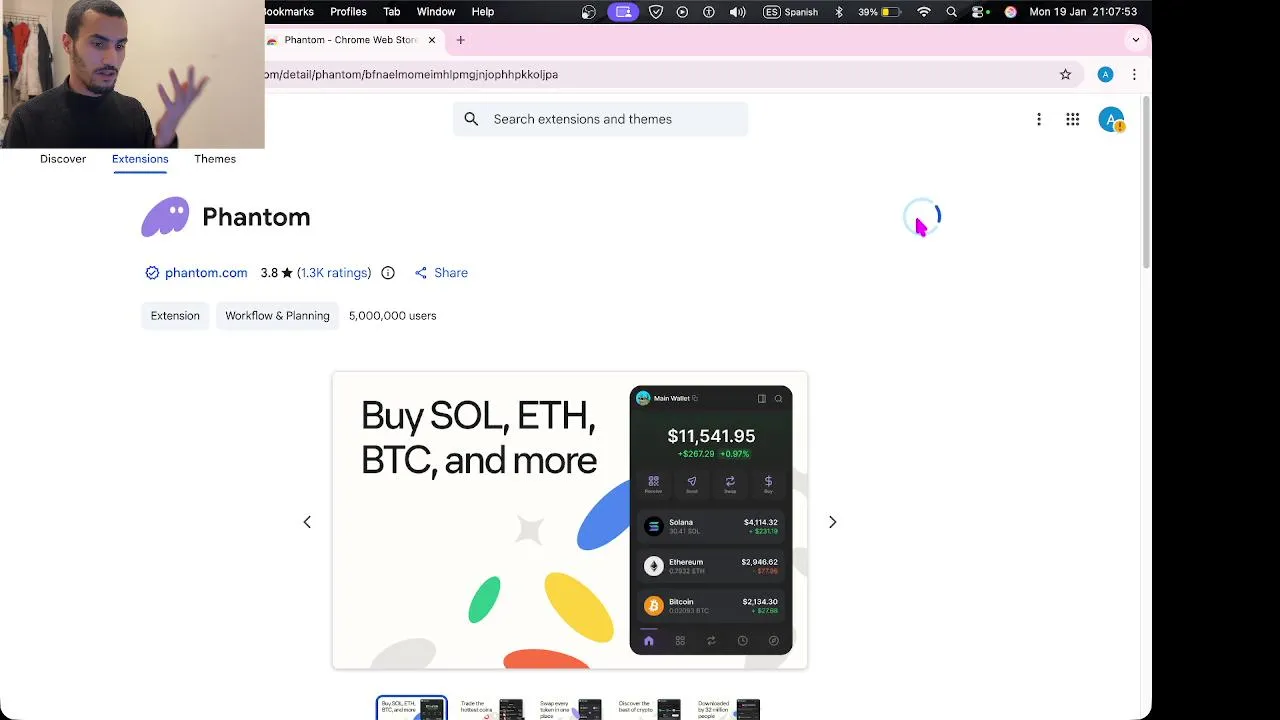This screenshot has width=1280, height=720.
Task: Open Chrome Web Store three-dot options menu
Action: pos(1039,119)
